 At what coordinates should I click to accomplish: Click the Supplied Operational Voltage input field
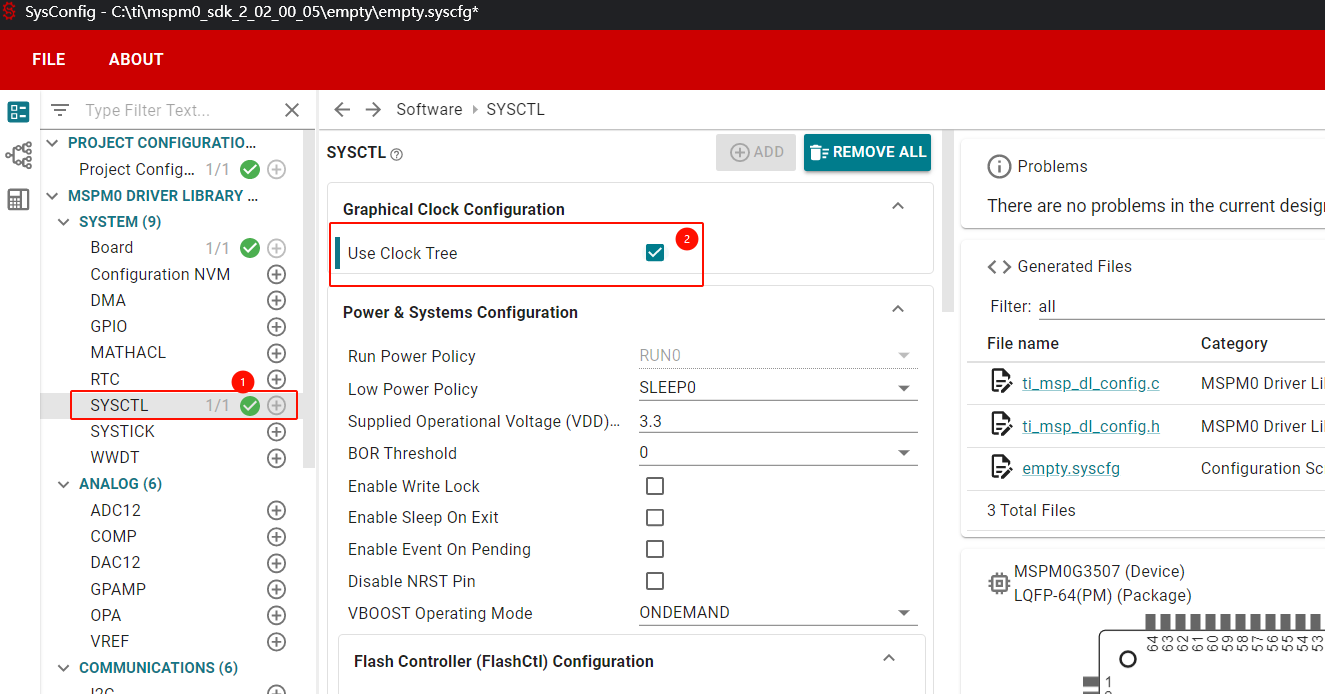coord(777,421)
